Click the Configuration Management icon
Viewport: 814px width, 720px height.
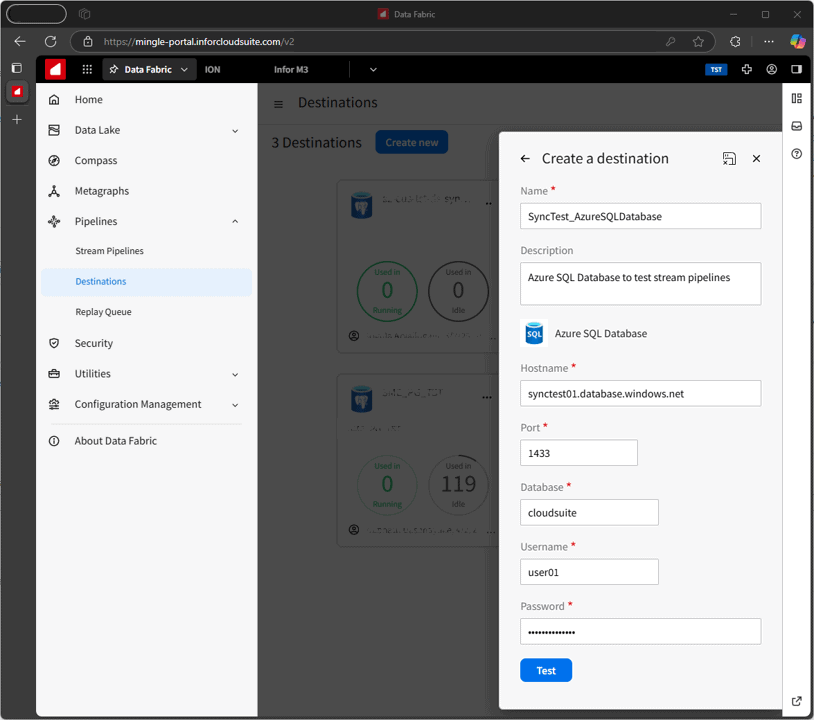pos(54,404)
